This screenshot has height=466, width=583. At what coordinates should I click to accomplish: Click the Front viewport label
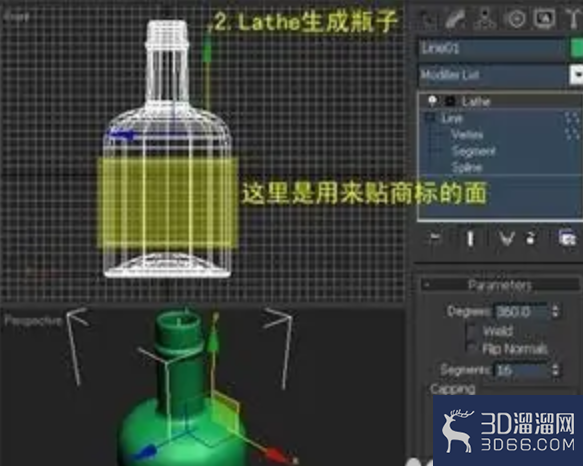[x=17, y=17]
